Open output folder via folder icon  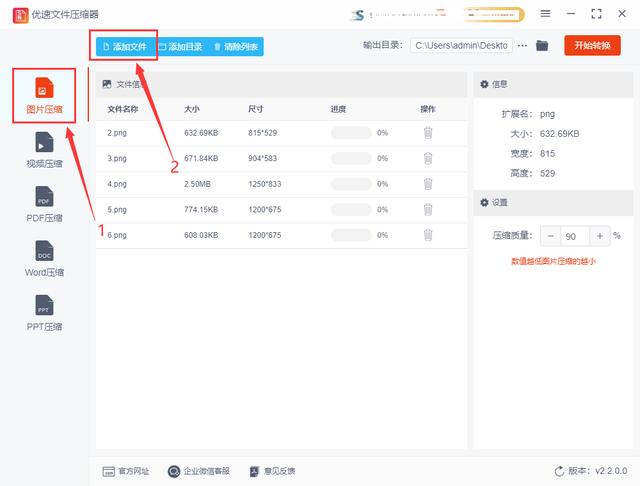pos(542,45)
